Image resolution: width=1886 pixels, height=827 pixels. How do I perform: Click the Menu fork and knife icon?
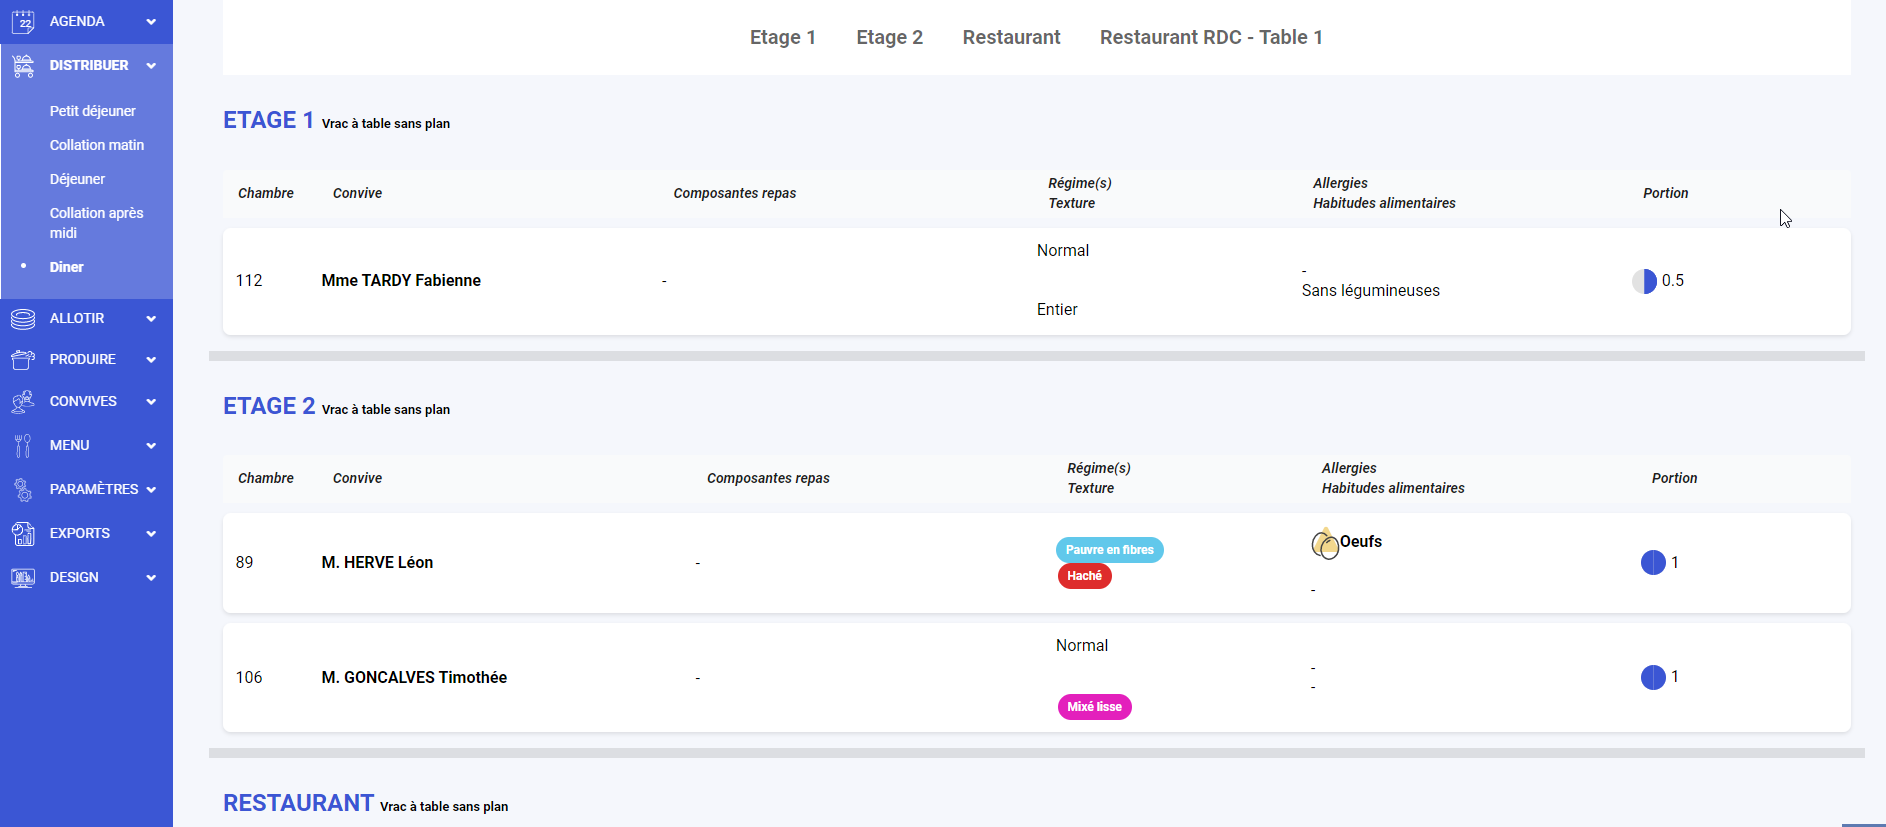point(23,446)
